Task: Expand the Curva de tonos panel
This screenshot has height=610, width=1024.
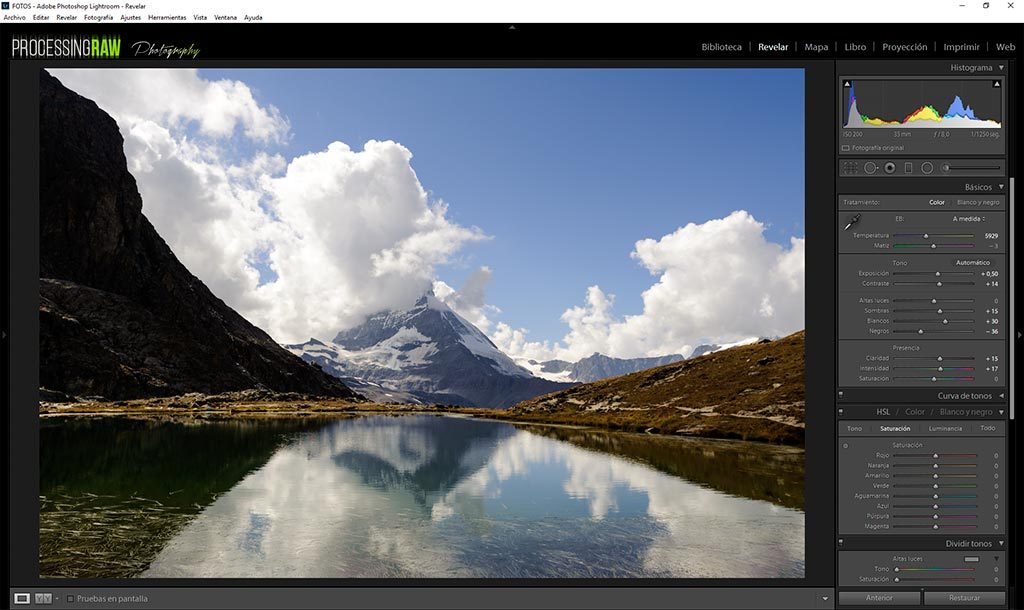Action: 1001,396
